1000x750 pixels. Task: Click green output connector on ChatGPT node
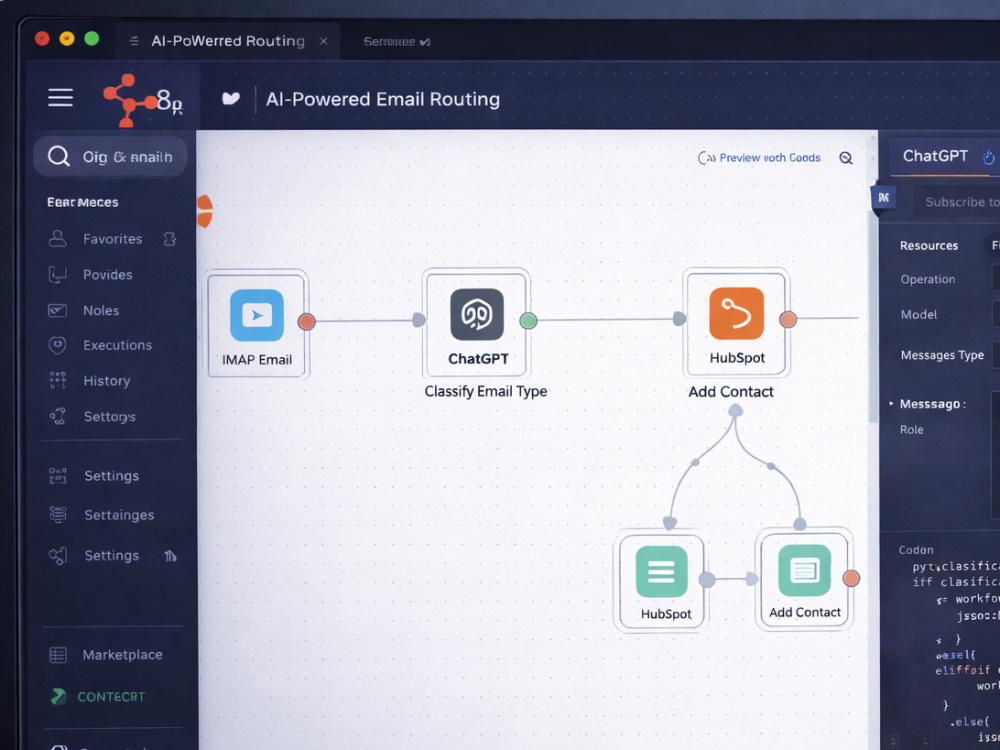(x=528, y=321)
